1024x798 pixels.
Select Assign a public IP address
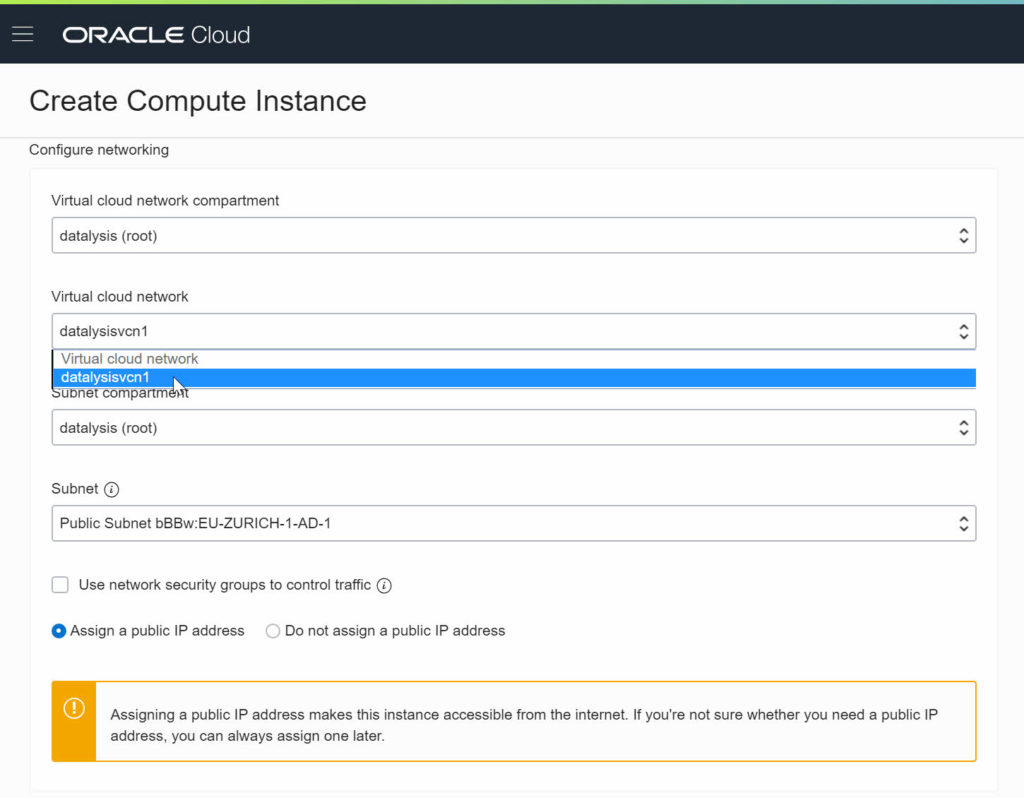pos(59,631)
